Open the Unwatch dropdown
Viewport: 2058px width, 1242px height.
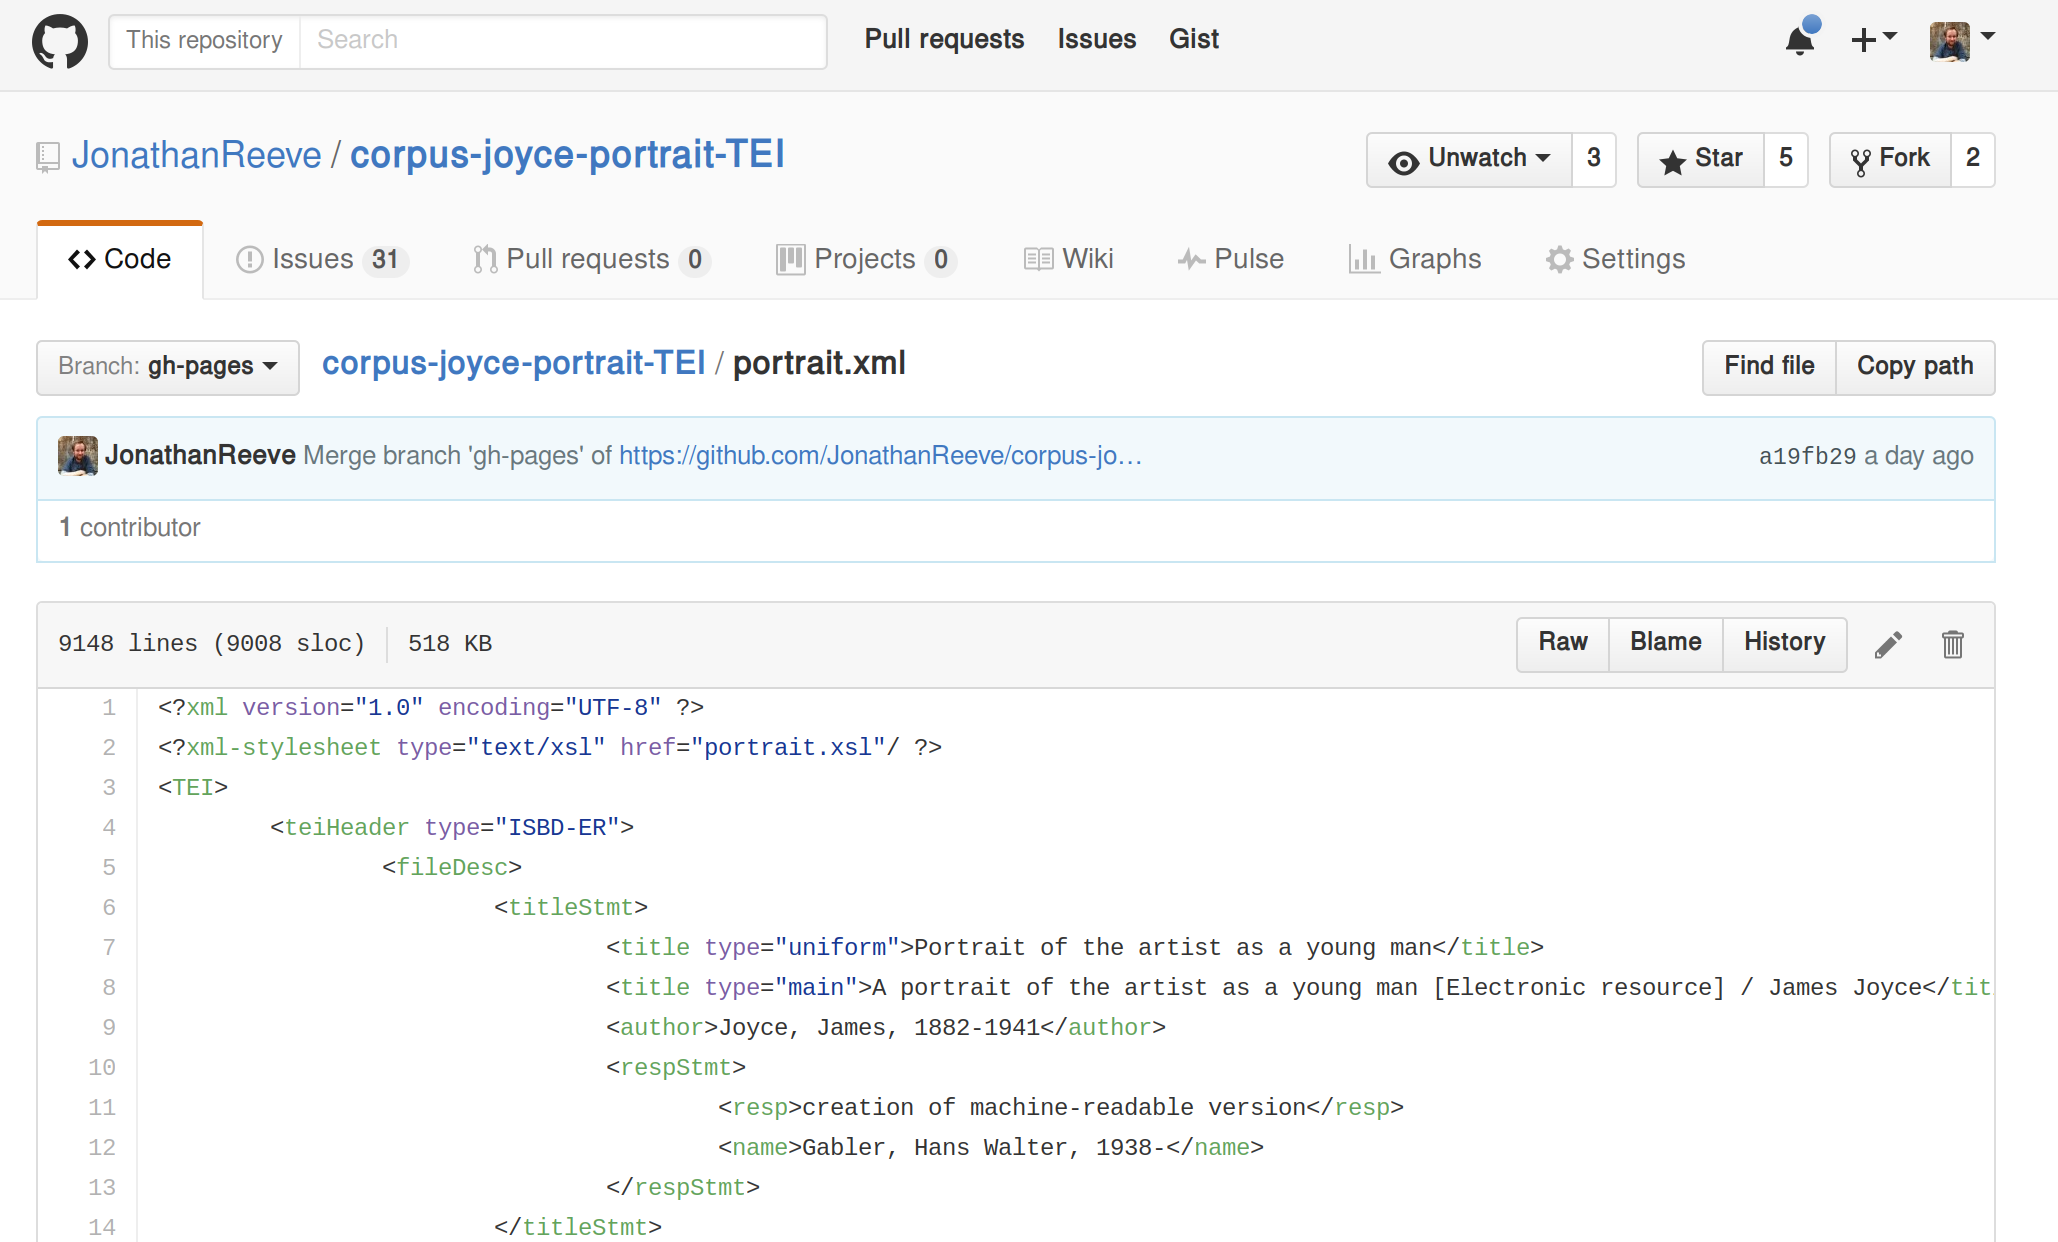pos(1469,159)
